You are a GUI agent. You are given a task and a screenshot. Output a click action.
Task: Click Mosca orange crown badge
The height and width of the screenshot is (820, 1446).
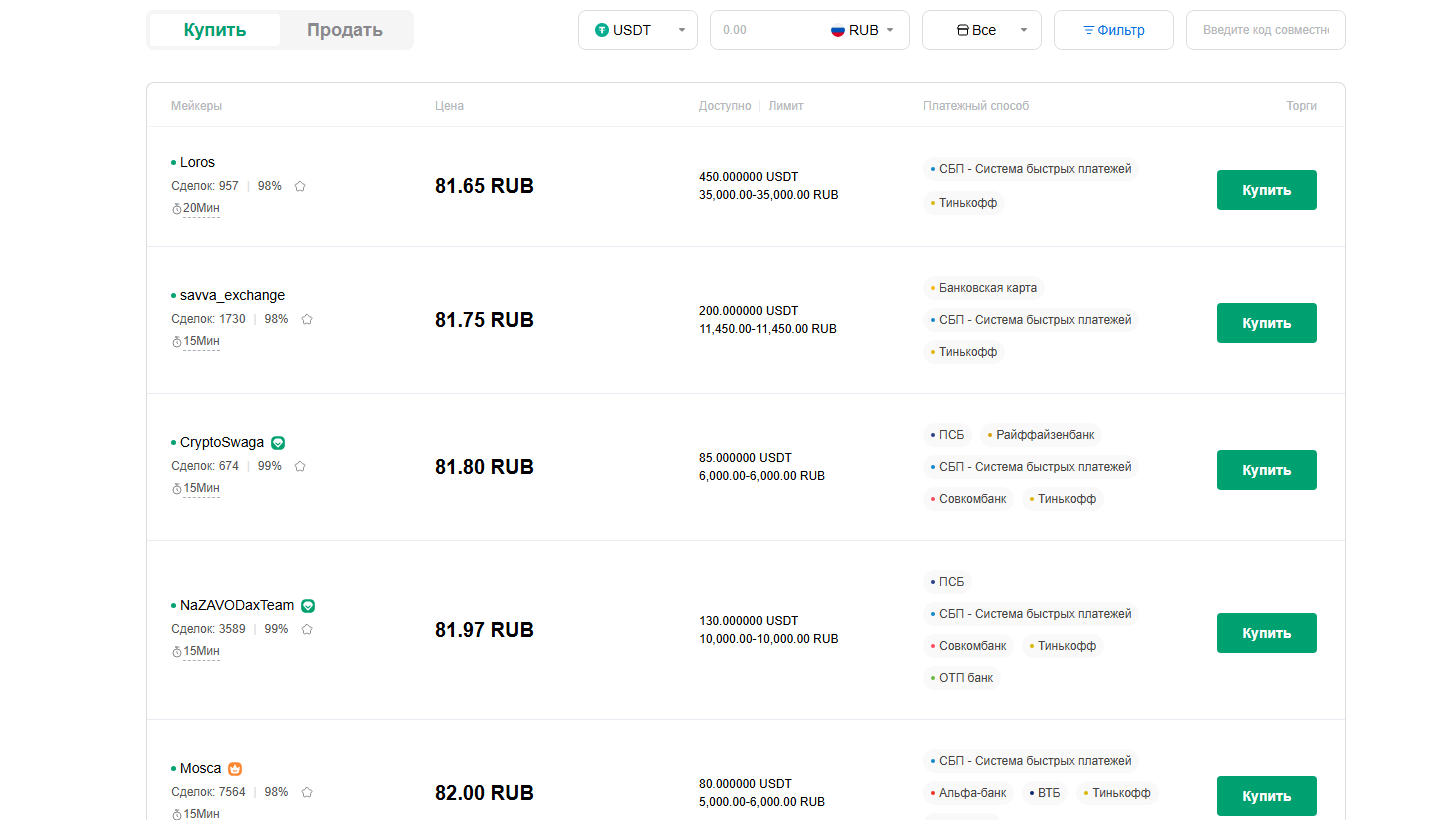click(235, 769)
